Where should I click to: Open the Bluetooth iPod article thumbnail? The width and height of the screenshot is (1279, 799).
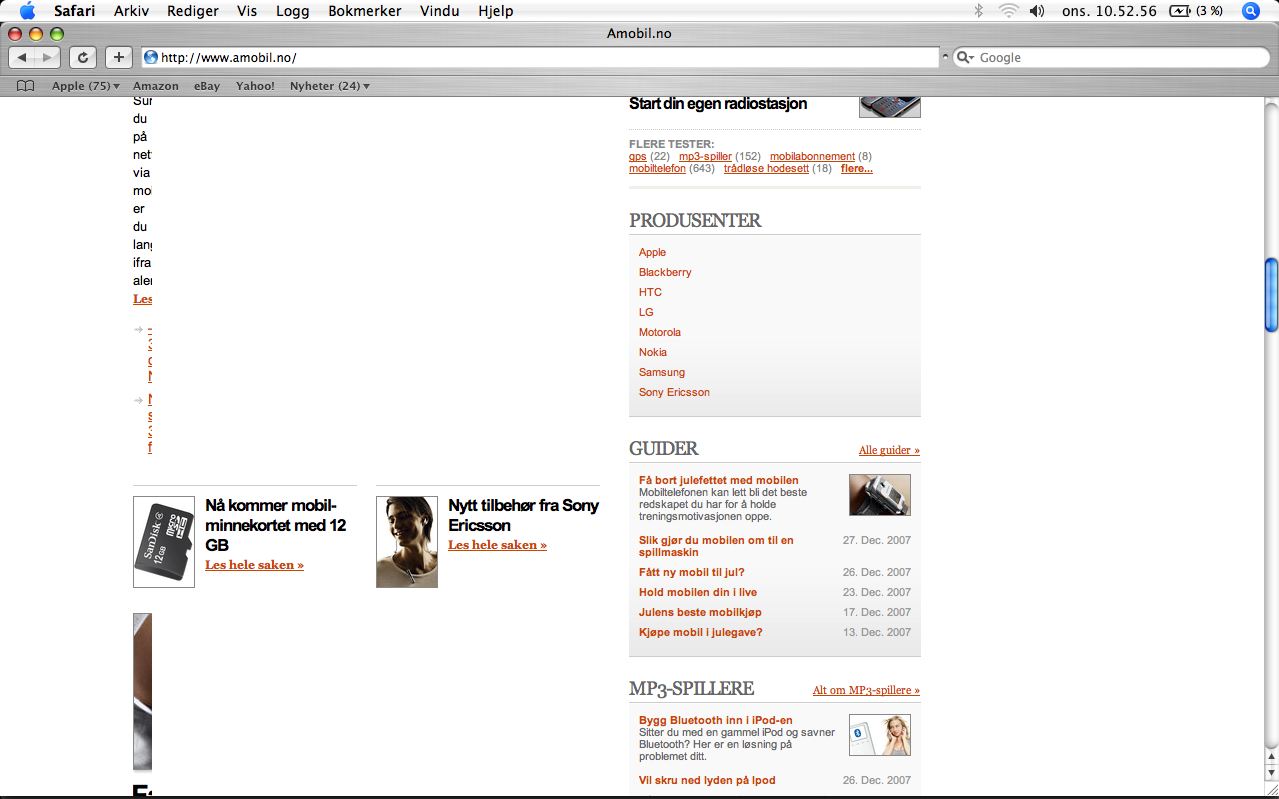[880, 735]
